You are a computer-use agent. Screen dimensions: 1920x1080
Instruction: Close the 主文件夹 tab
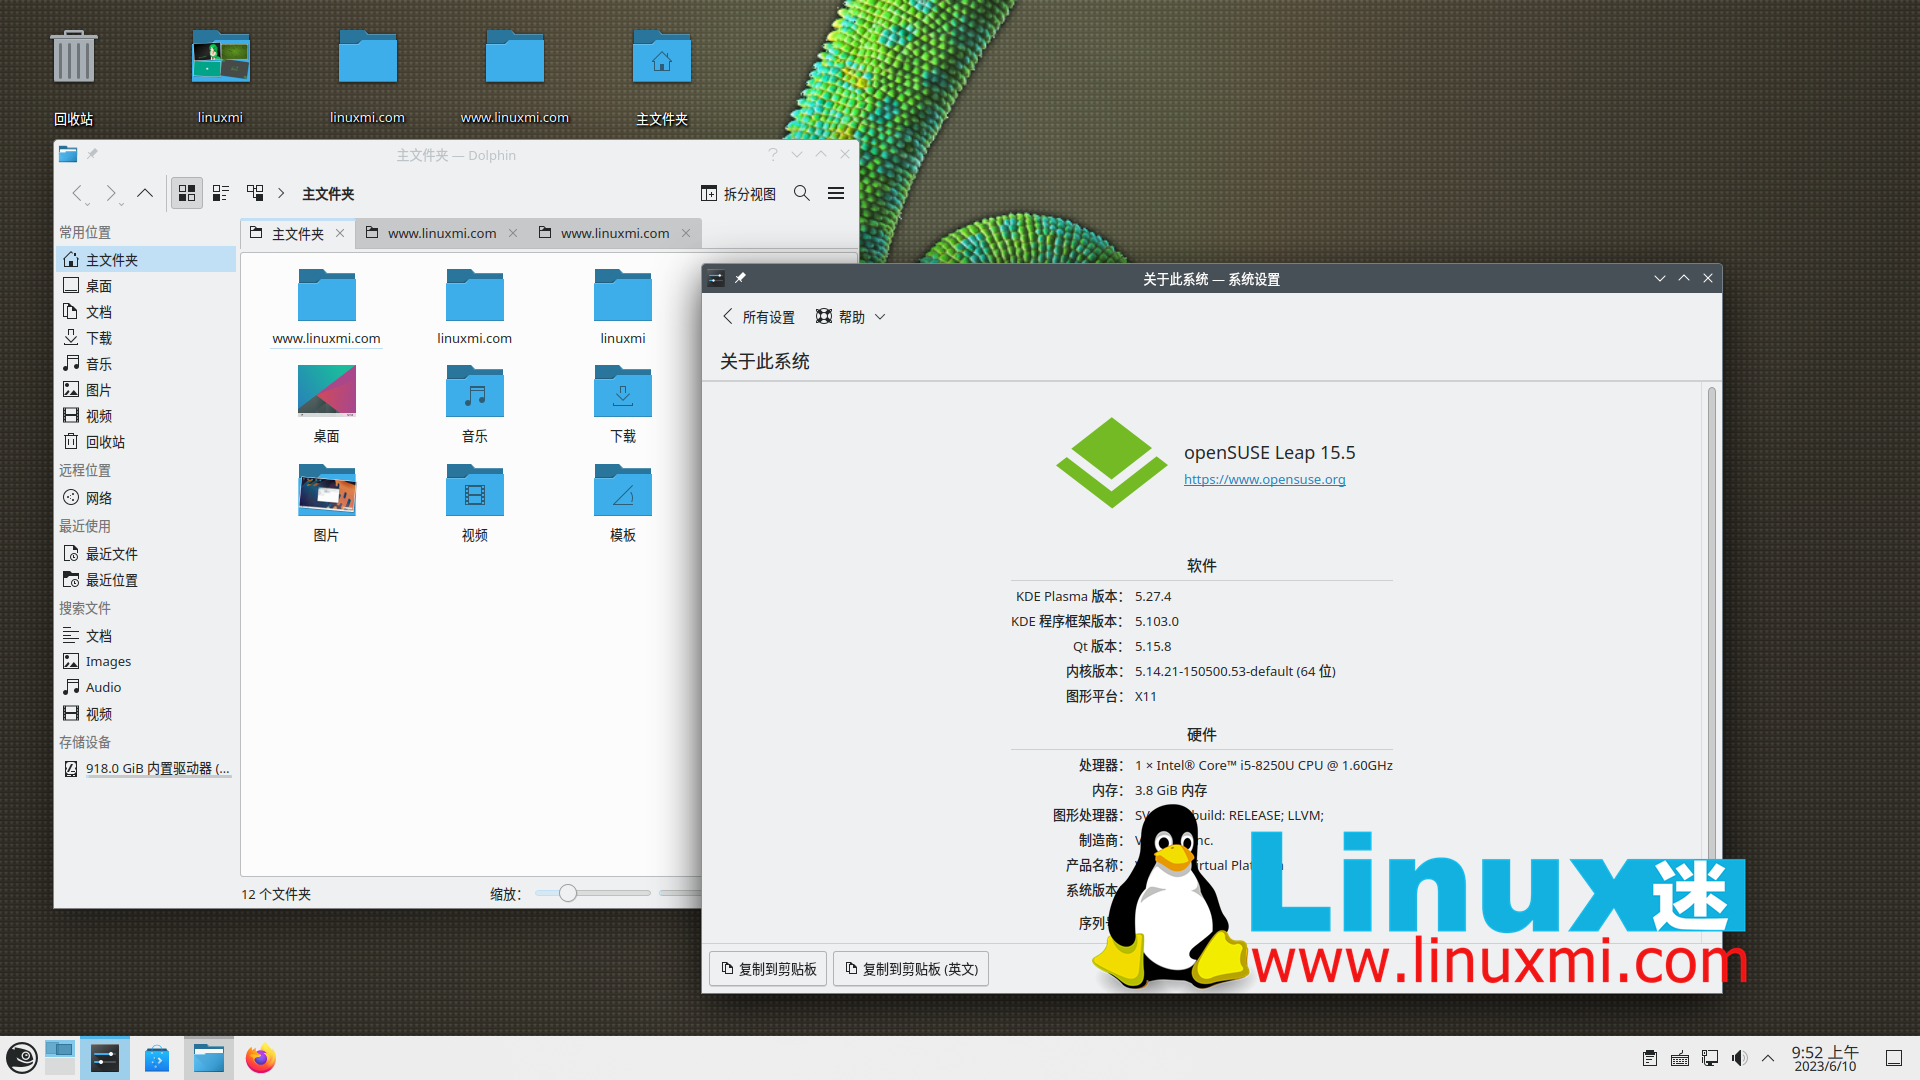click(340, 233)
